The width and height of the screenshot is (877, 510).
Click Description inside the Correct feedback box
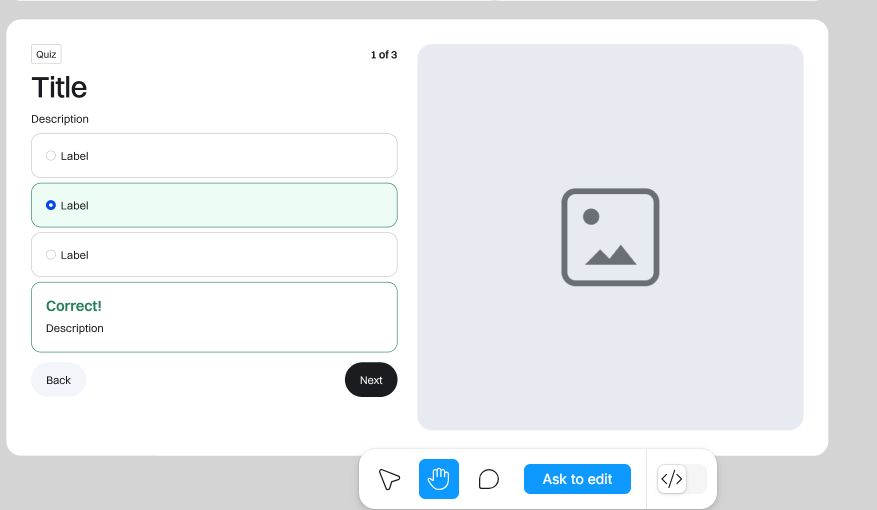coord(74,328)
